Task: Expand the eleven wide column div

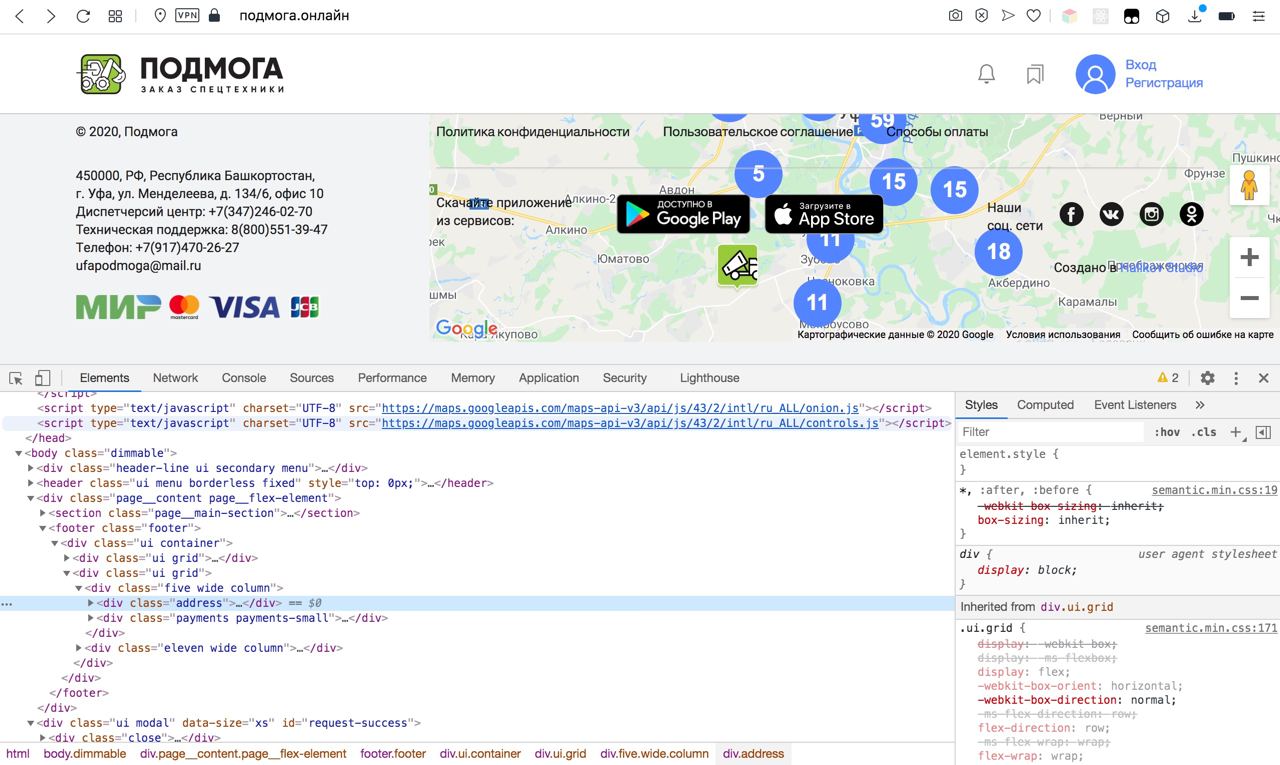Action: click(79, 648)
